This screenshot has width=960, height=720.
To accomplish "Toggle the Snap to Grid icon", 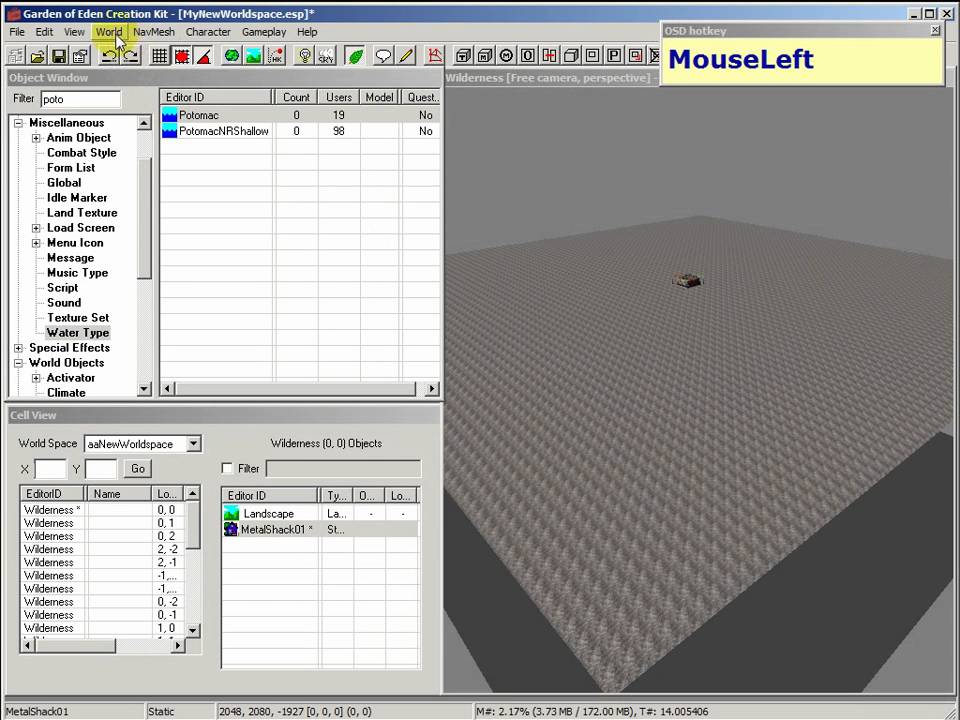I will tap(160, 56).
